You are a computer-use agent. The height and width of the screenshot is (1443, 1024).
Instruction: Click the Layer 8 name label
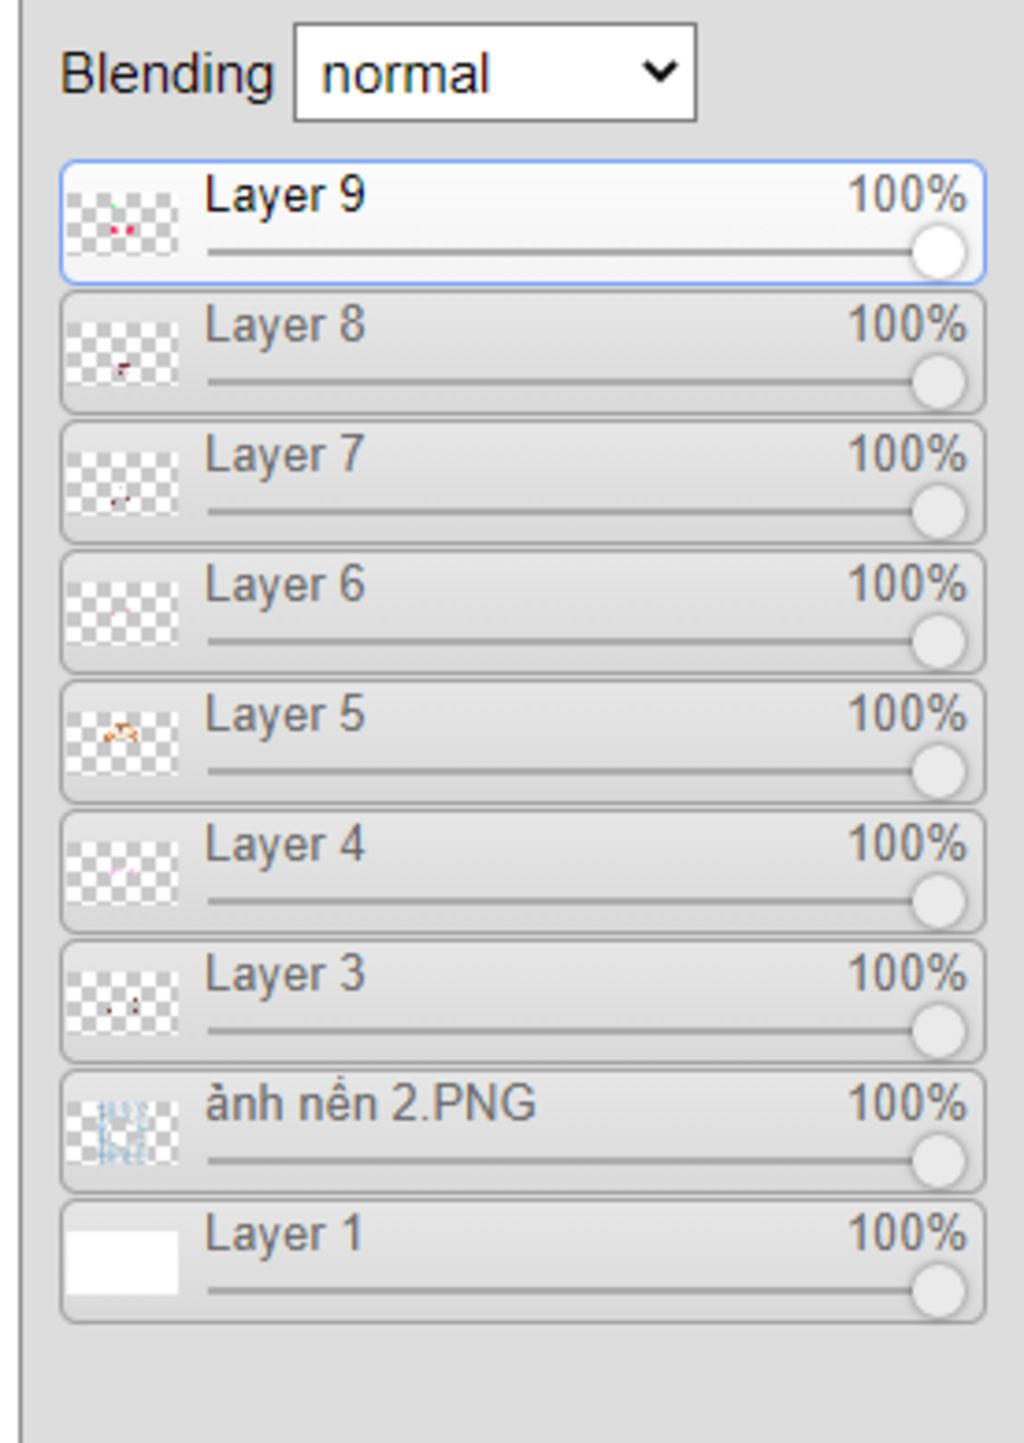pos(285,326)
